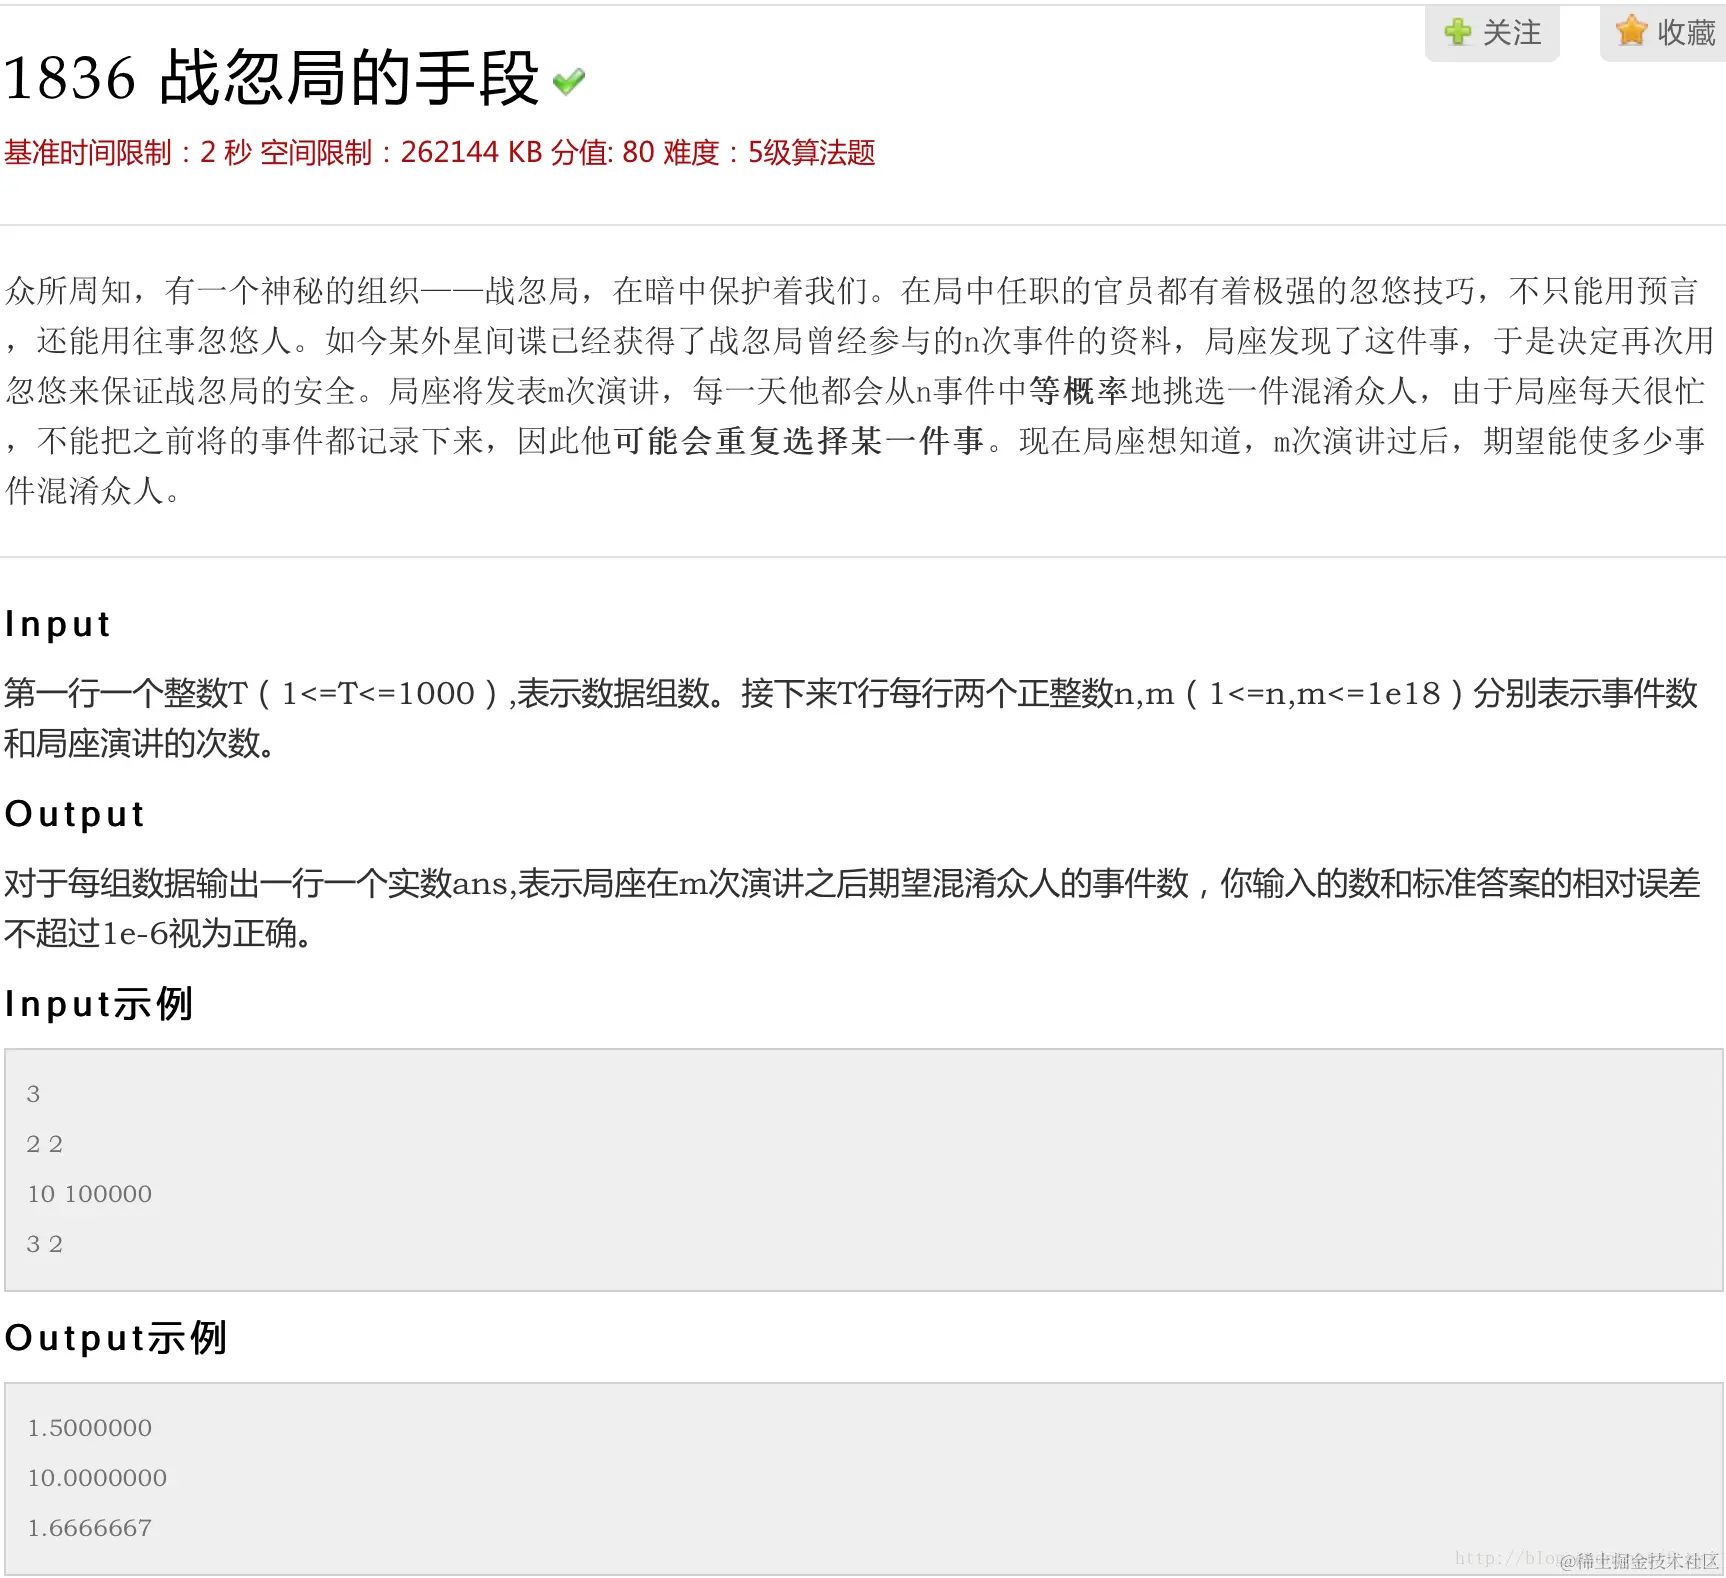The height and width of the screenshot is (1578, 1726).
Task: Click sample output '1.6666667'
Action: tap(89, 1528)
